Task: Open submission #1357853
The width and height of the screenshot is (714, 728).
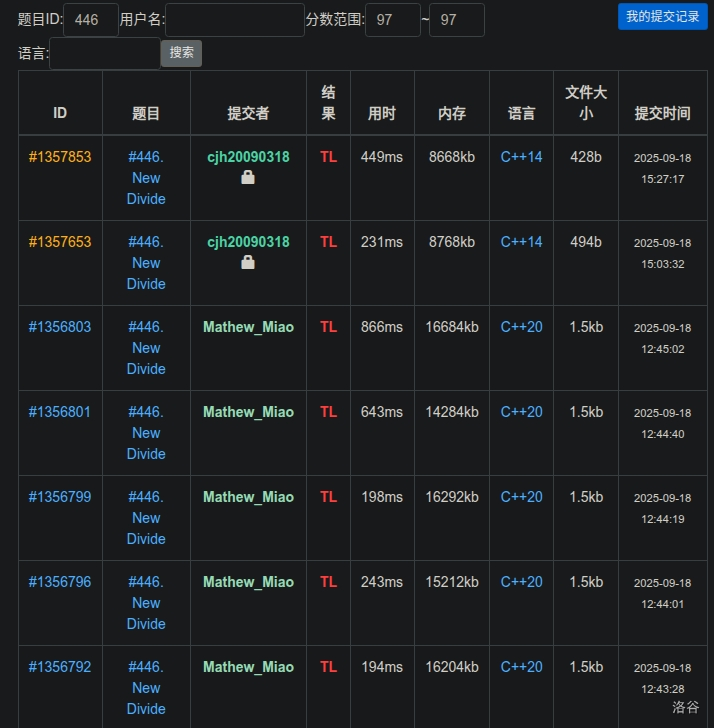Action: coord(60,157)
